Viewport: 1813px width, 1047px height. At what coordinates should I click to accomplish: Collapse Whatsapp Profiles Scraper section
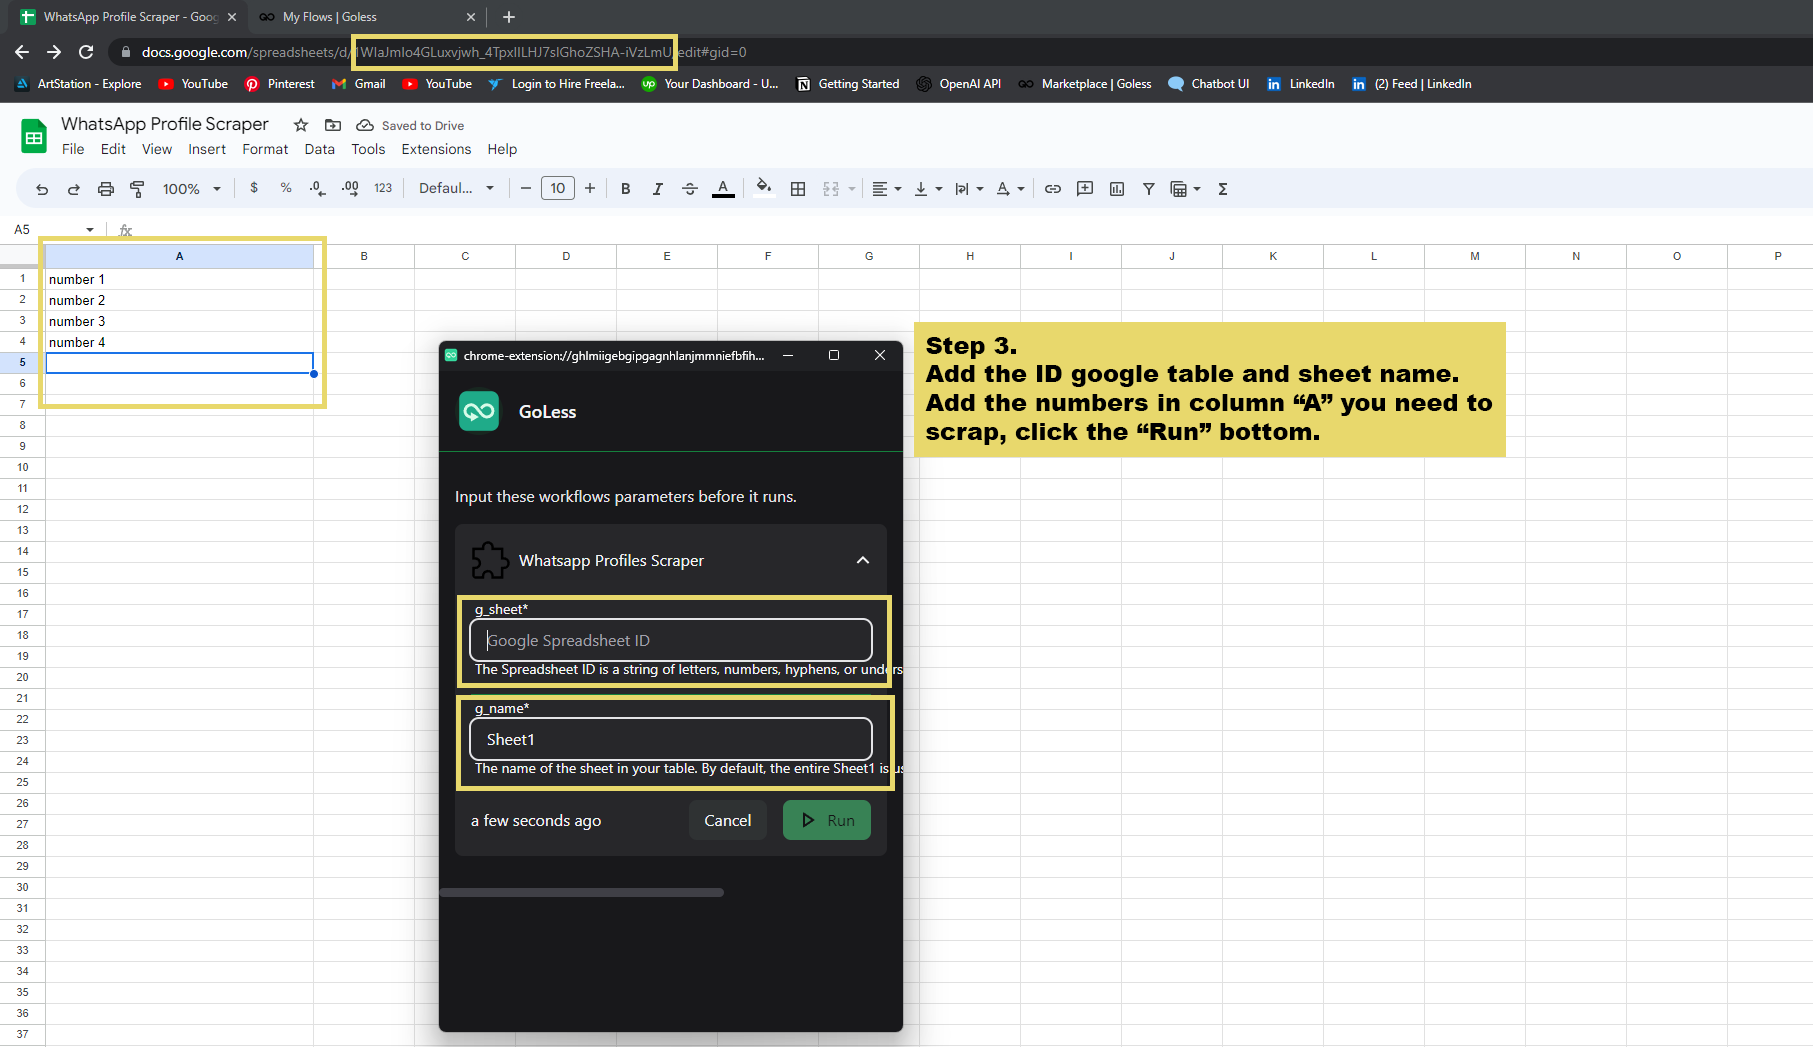pos(863,561)
